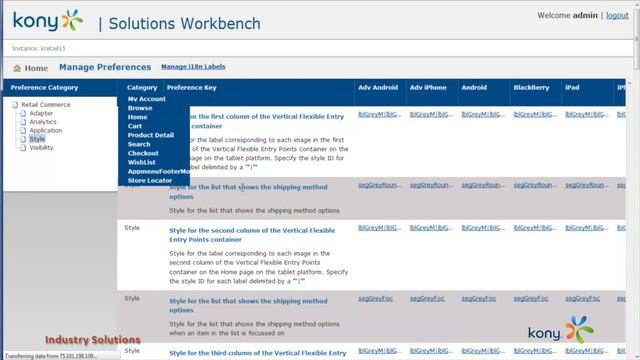
Task: Click Preference Key column header
Action: pyautogui.click(x=191, y=87)
